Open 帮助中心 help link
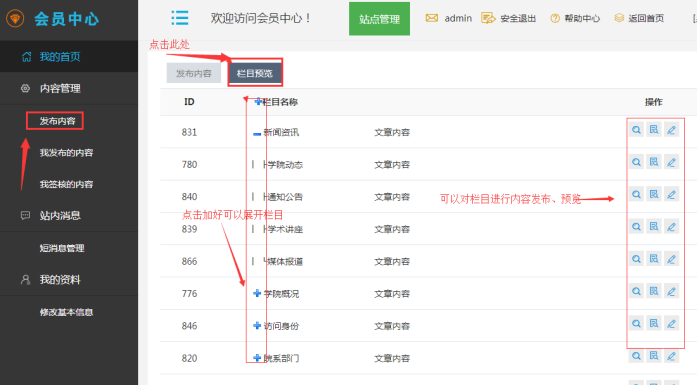 [x=575, y=18]
